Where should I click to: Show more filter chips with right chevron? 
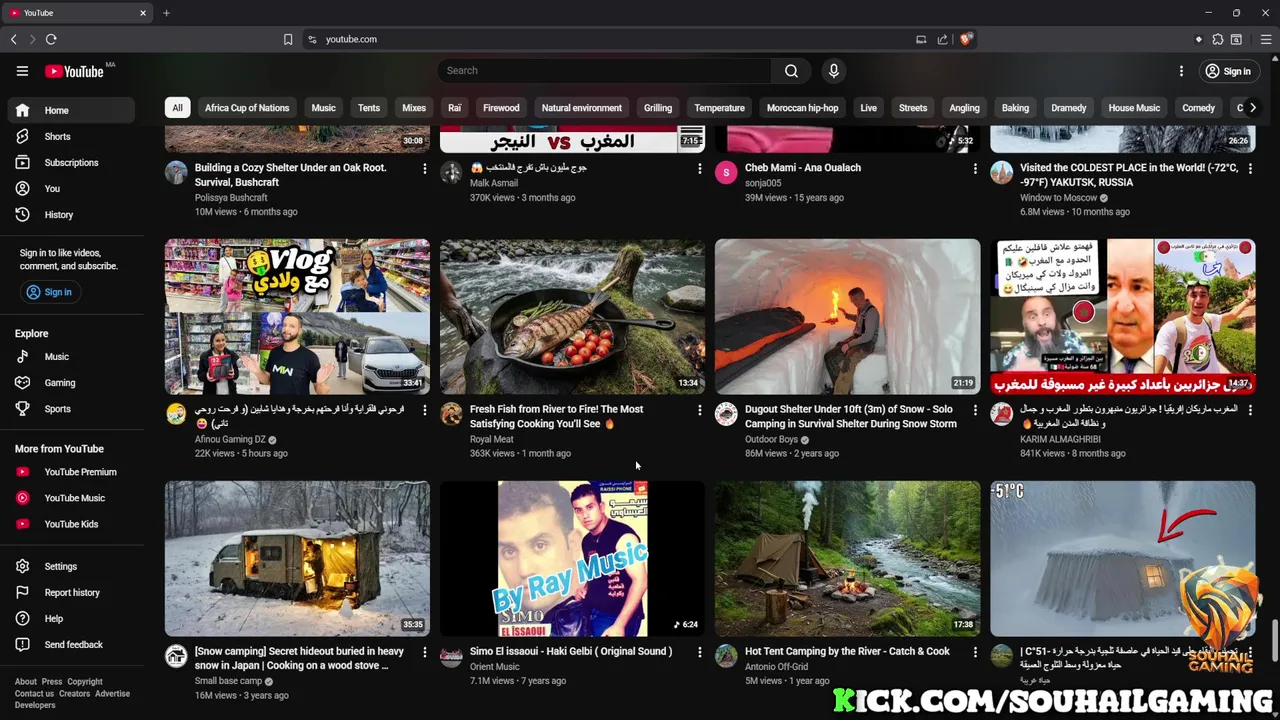point(1252,108)
